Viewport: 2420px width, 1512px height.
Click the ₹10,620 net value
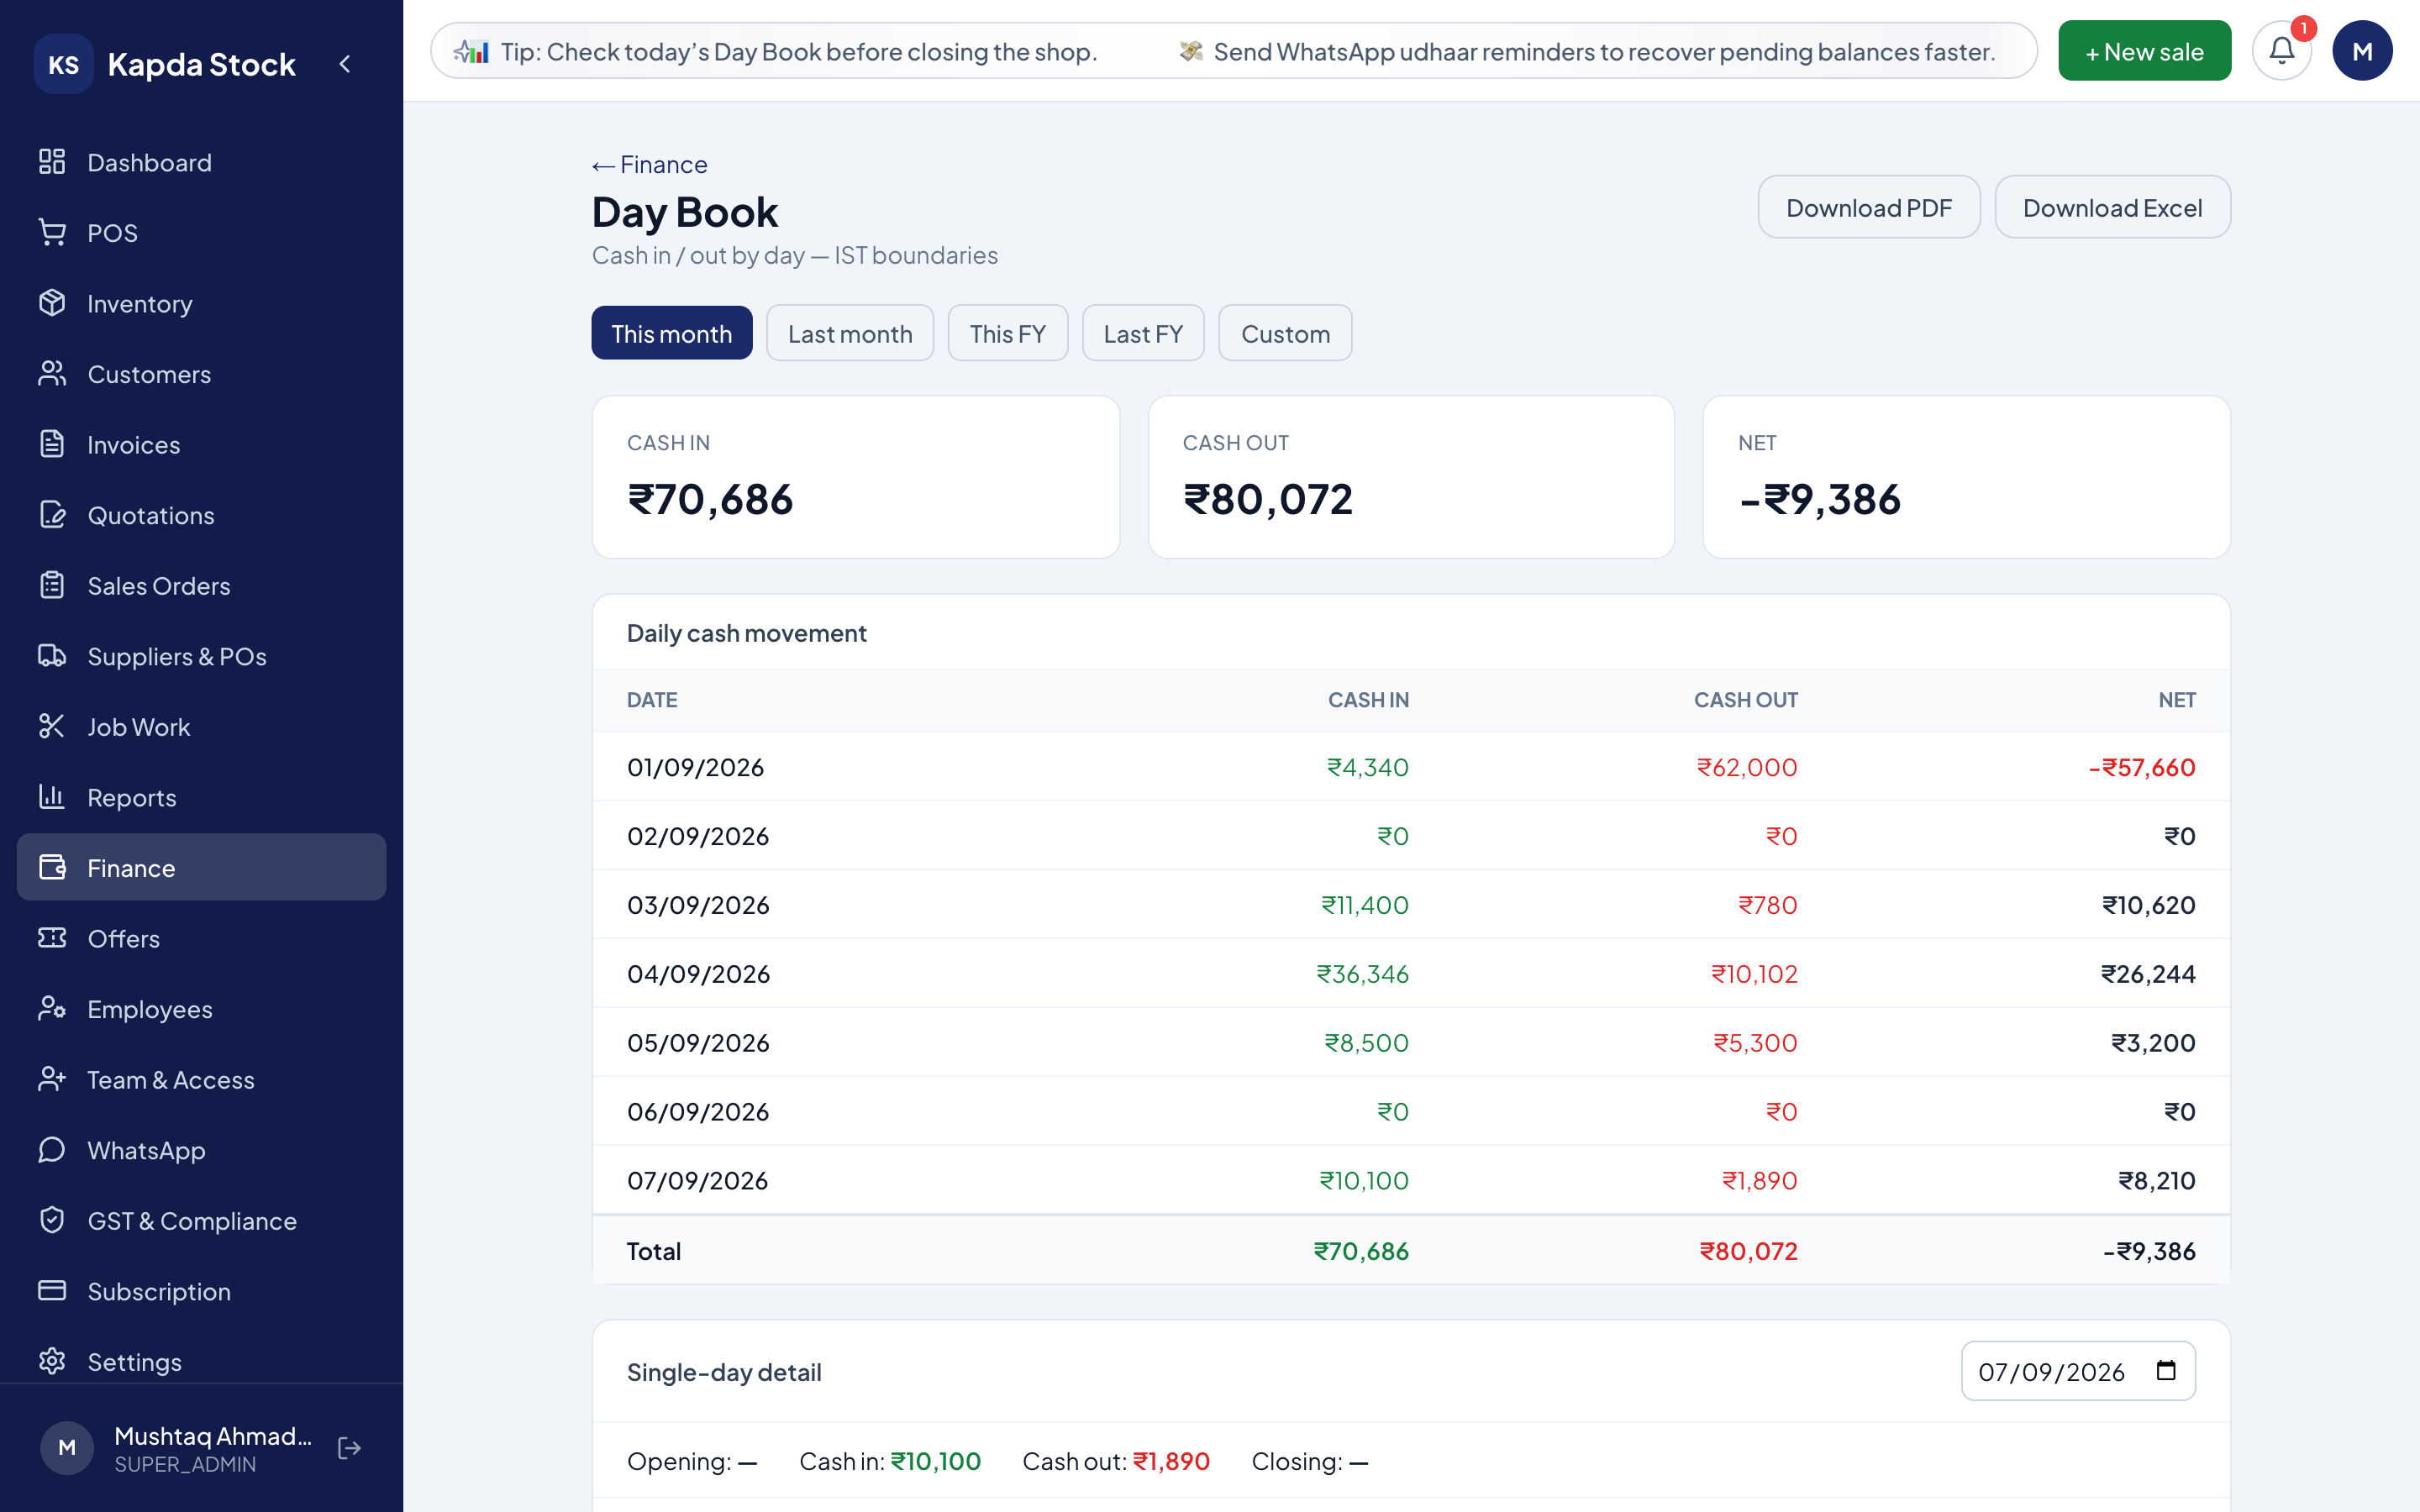(2149, 905)
